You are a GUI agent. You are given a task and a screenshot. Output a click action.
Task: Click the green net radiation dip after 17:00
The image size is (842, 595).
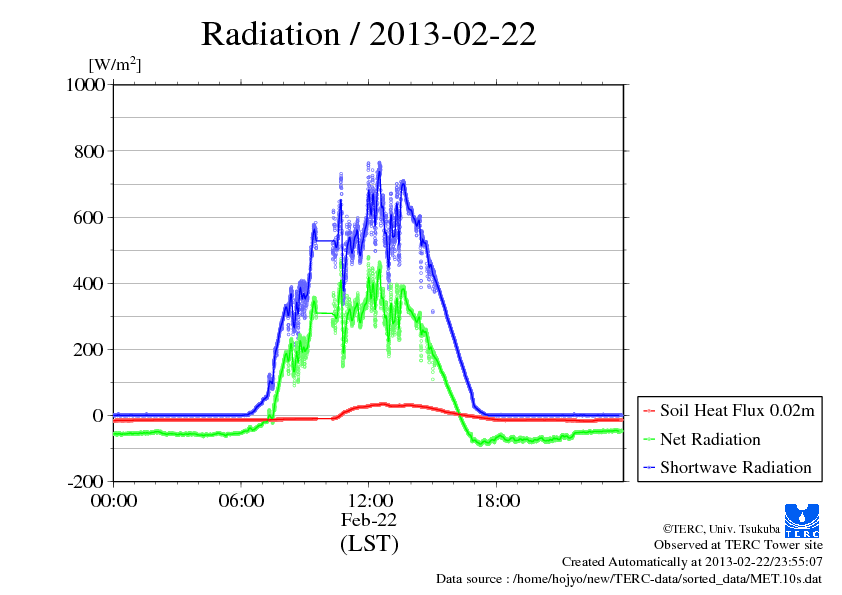point(482,442)
